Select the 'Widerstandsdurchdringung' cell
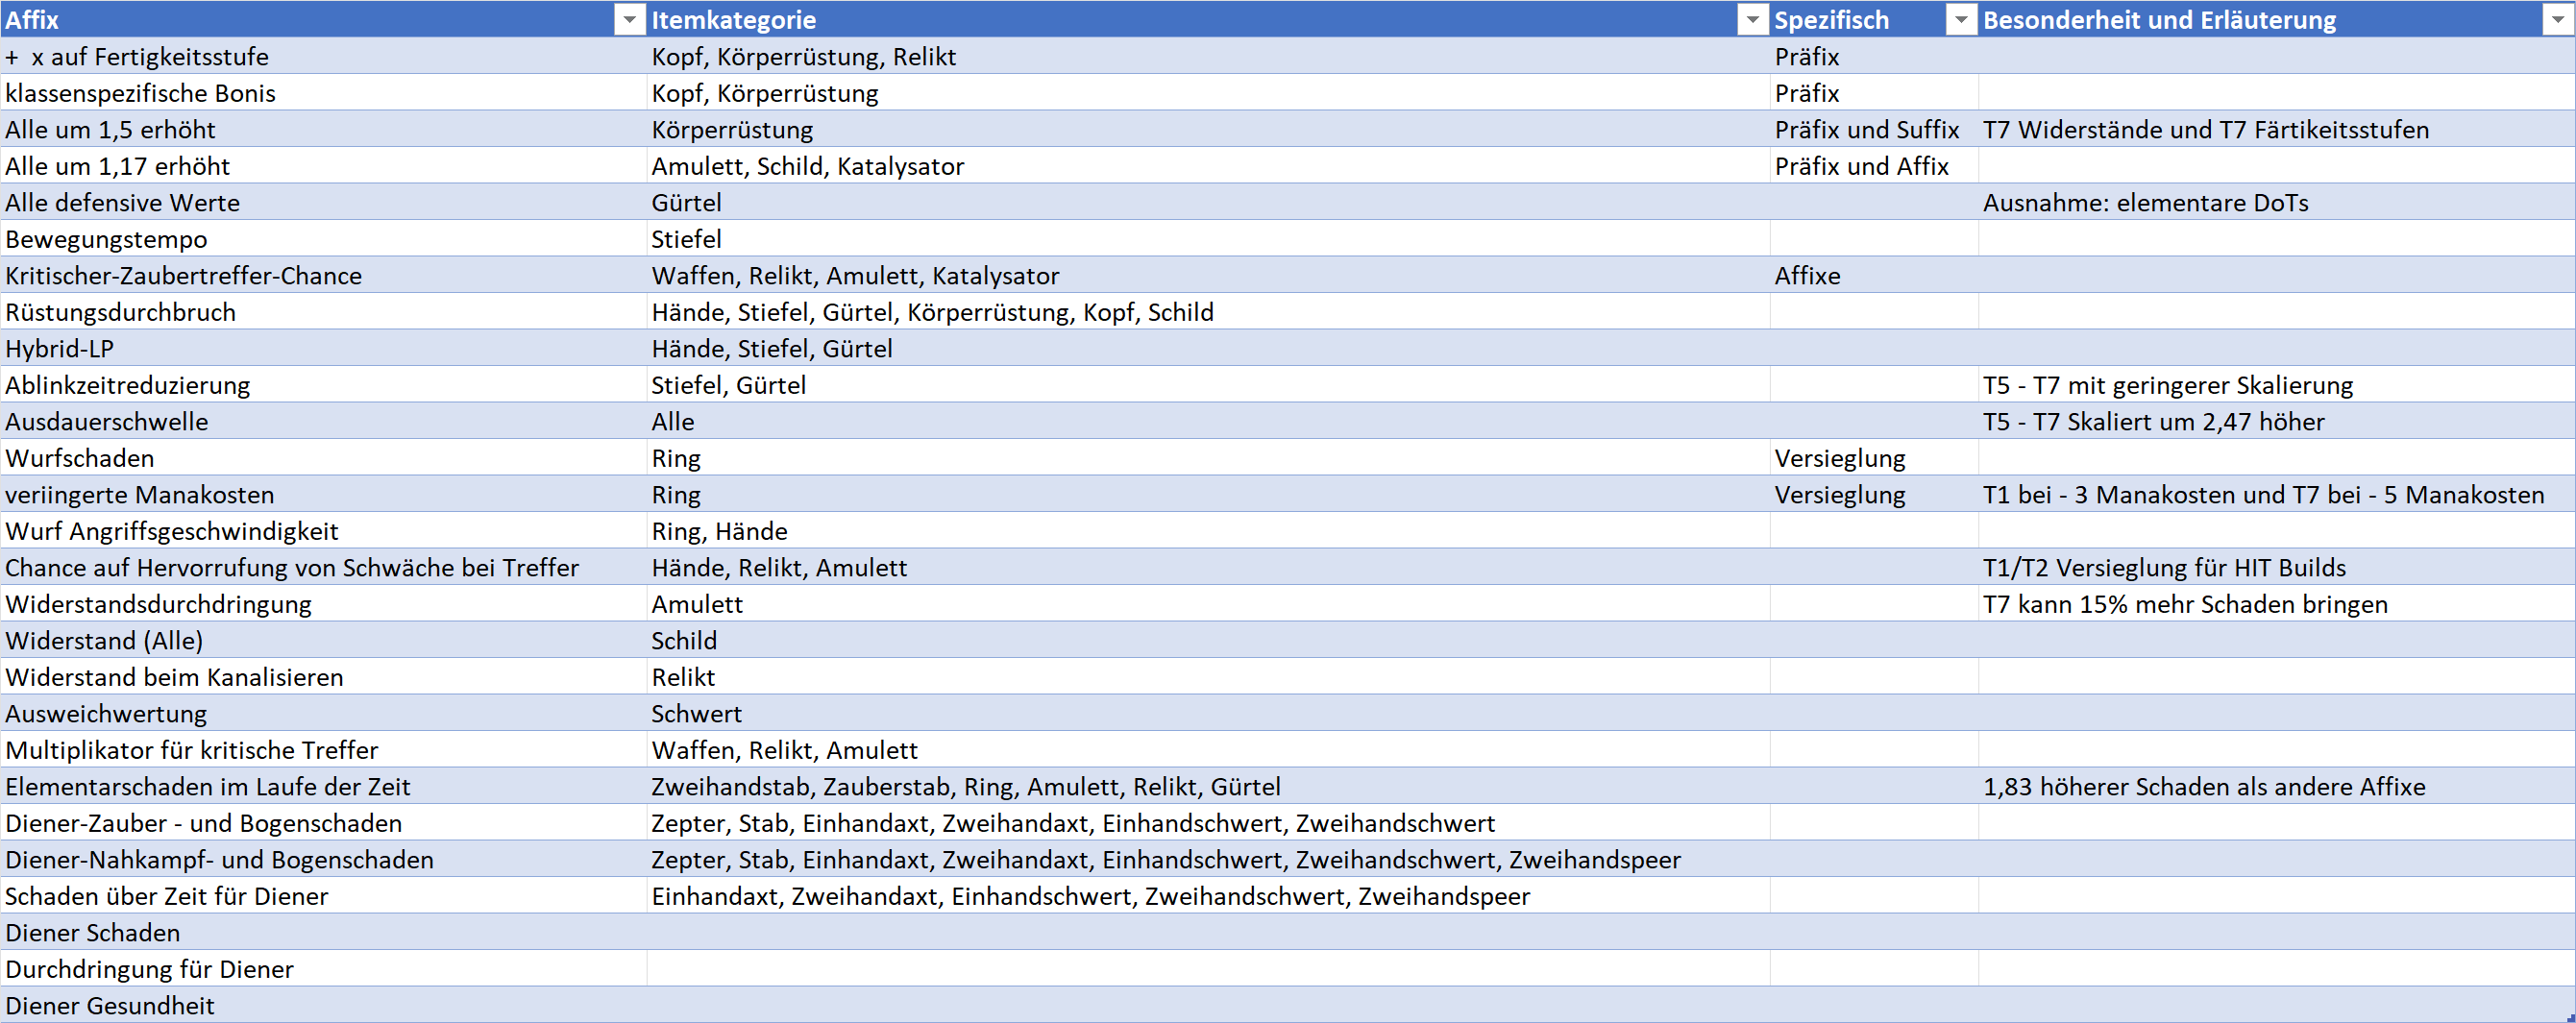Screen dimensions: 2576x1023 click(x=323, y=604)
